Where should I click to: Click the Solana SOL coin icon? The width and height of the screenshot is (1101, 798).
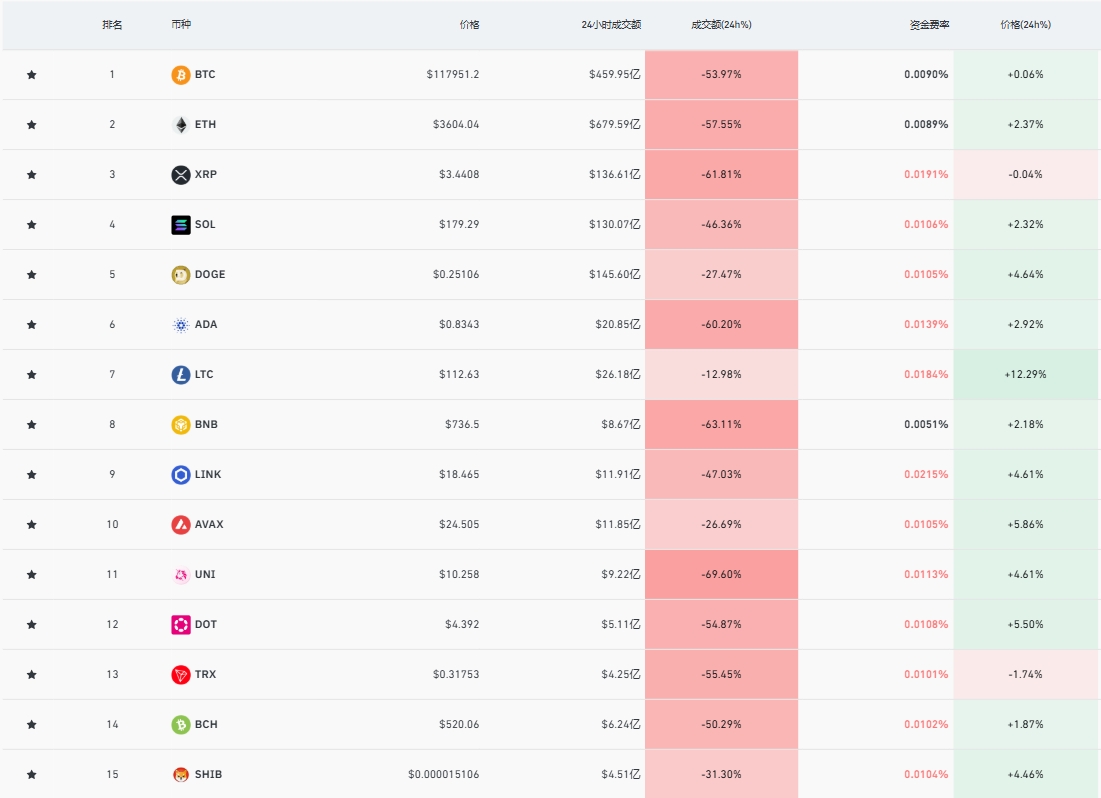pyautogui.click(x=180, y=225)
